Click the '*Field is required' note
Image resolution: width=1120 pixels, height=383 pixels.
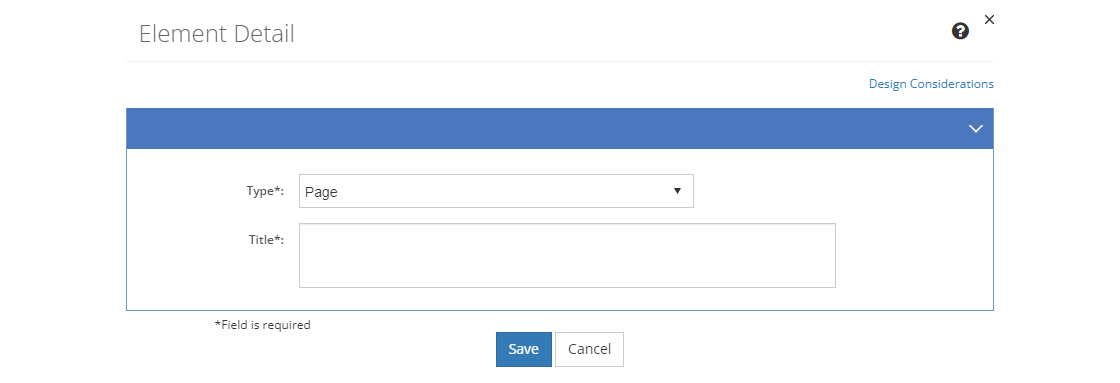pyautogui.click(x=262, y=324)
